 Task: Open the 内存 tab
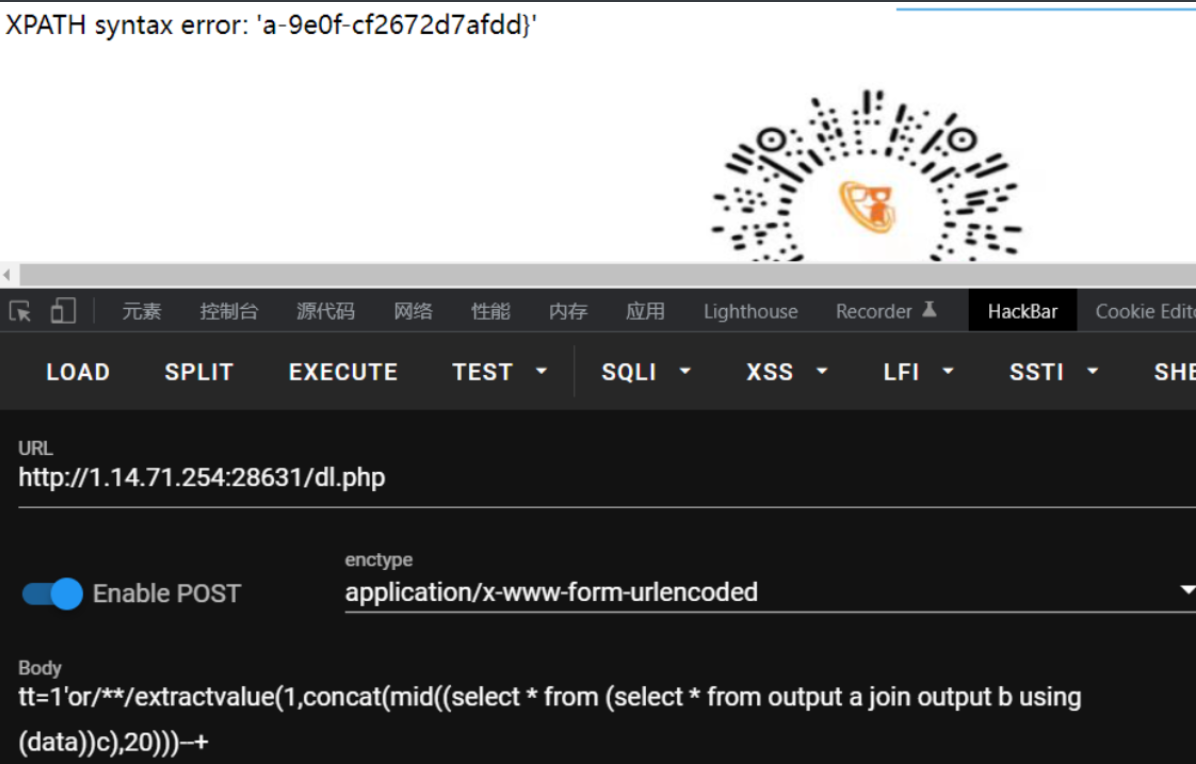coord(568,311)
